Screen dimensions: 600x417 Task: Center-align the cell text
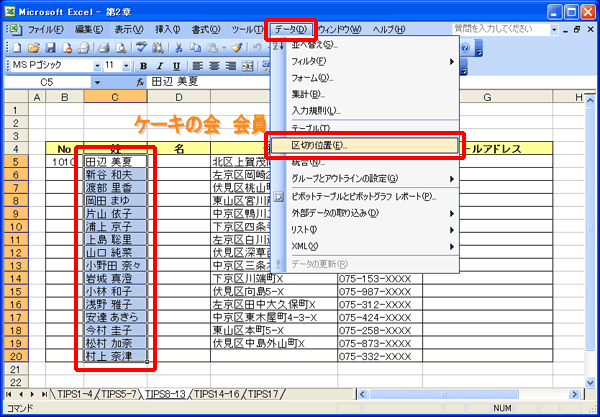point(214,66)
